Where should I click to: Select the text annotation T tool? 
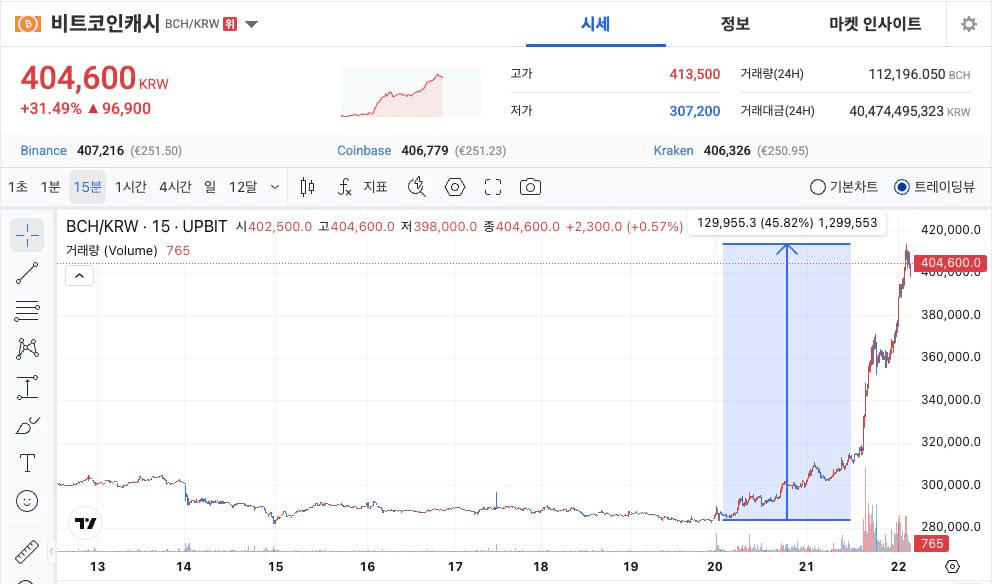coord(27,463)
